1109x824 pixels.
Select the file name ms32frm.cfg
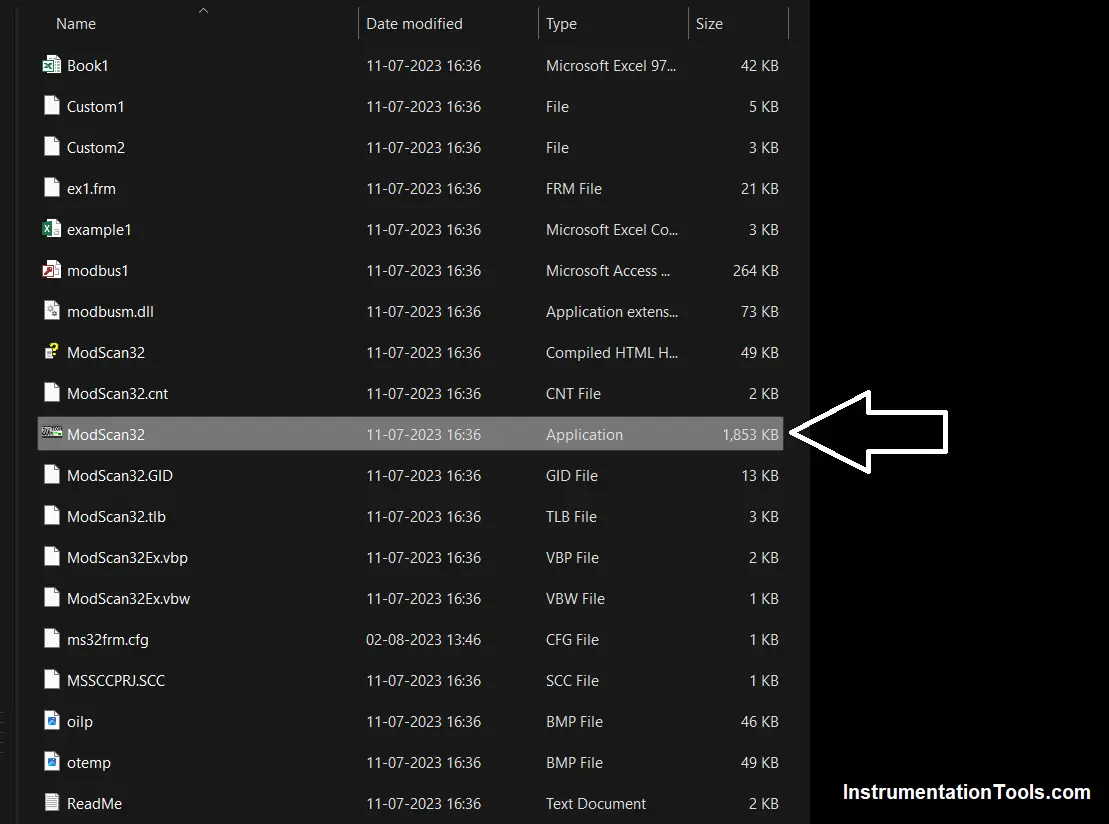click(x=108, y=640)
